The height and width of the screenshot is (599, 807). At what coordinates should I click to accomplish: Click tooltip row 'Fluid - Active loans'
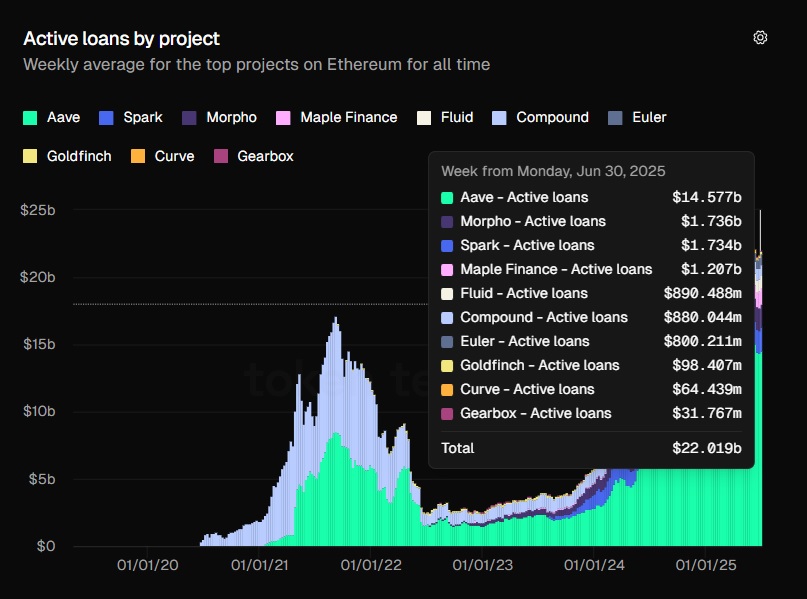591,293
